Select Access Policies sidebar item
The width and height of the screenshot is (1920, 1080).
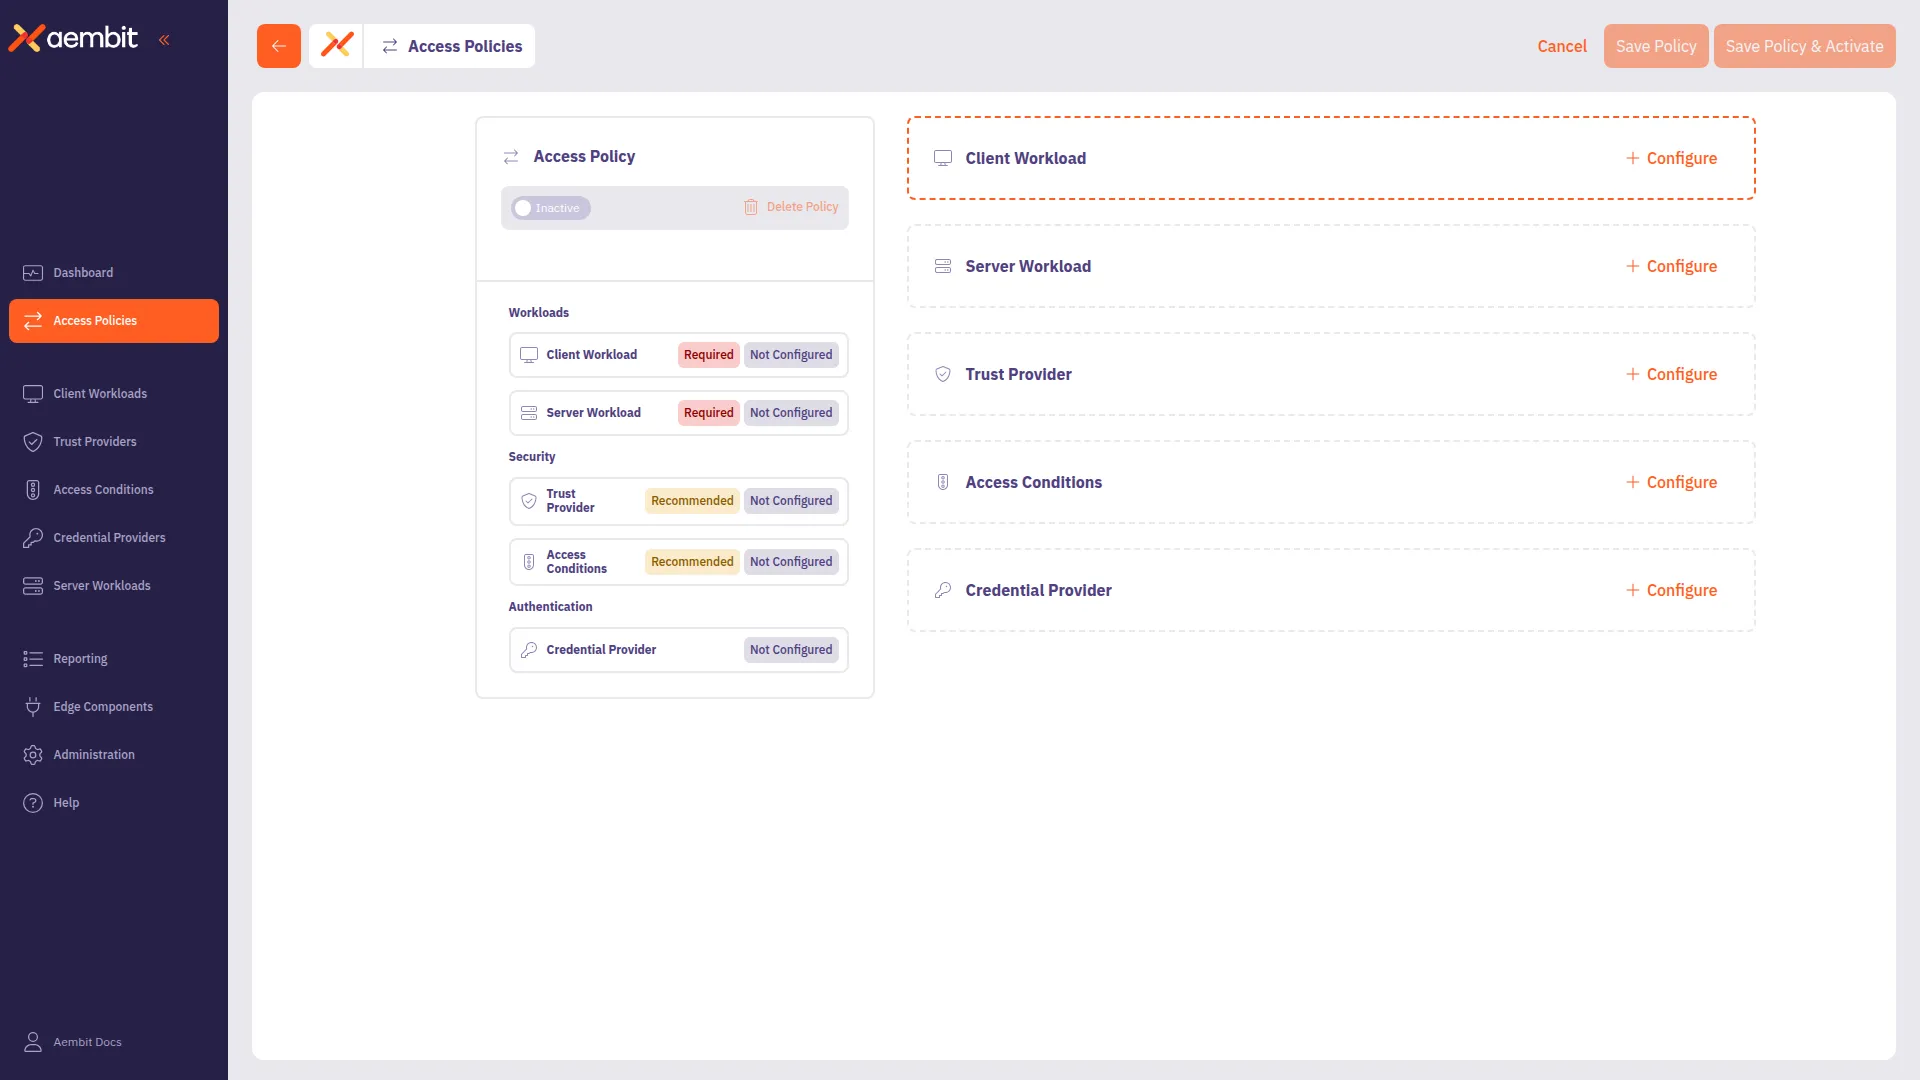pos(113,321)
